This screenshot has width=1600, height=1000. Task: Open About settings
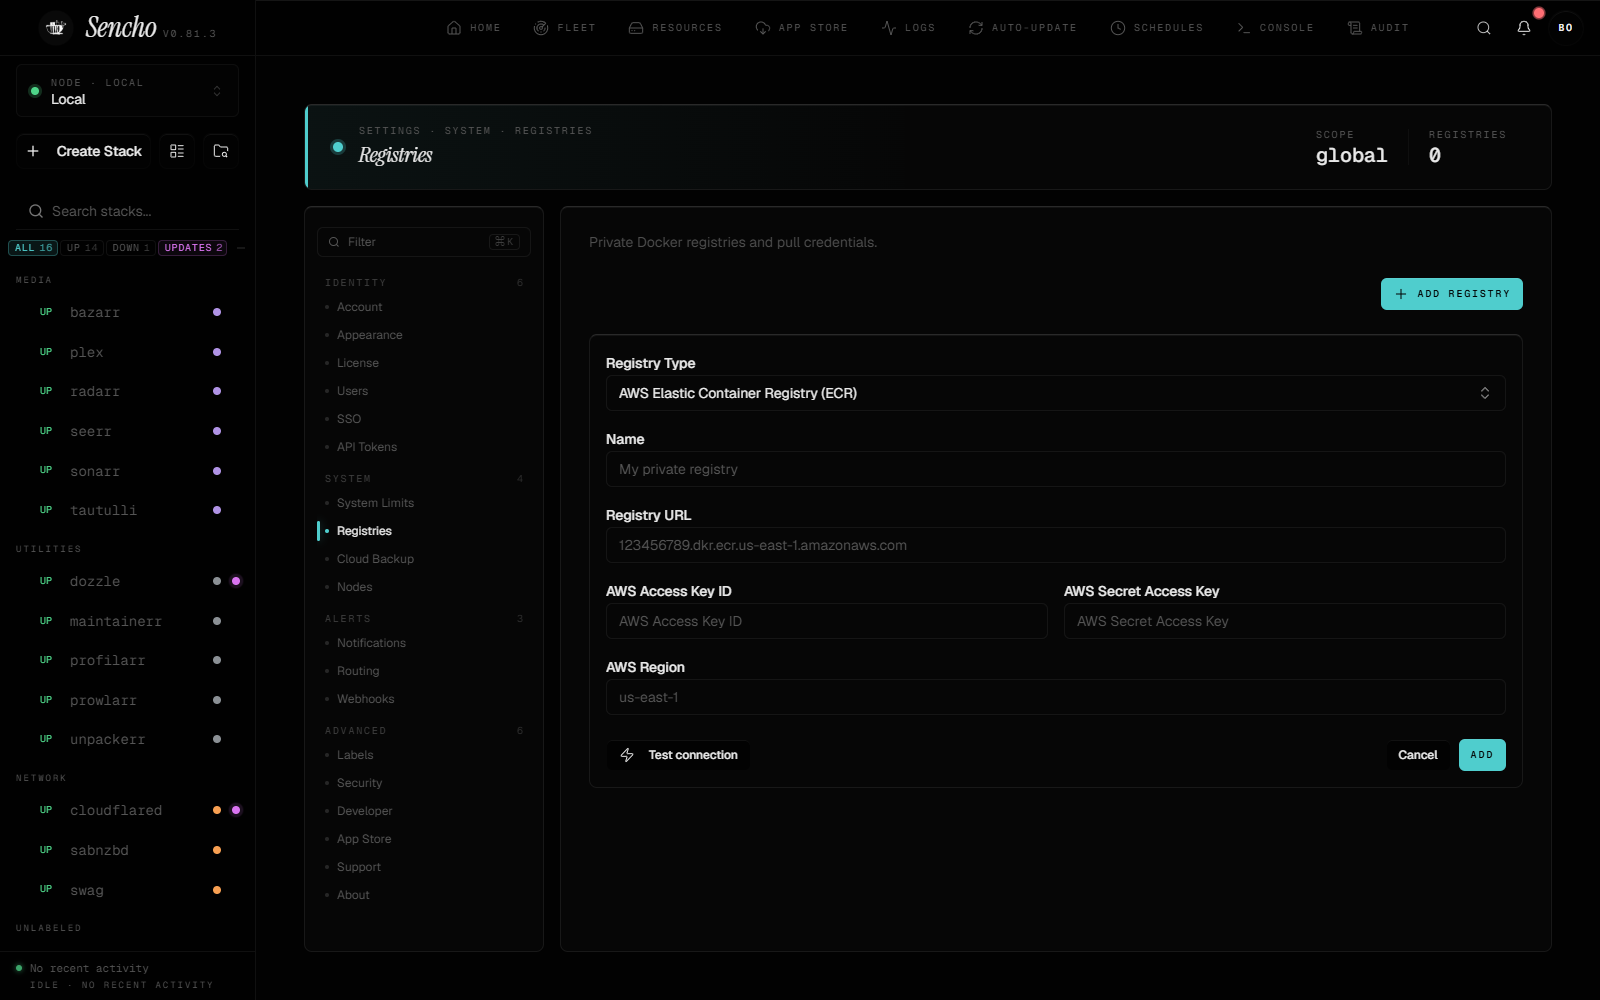tap(424, 895)
